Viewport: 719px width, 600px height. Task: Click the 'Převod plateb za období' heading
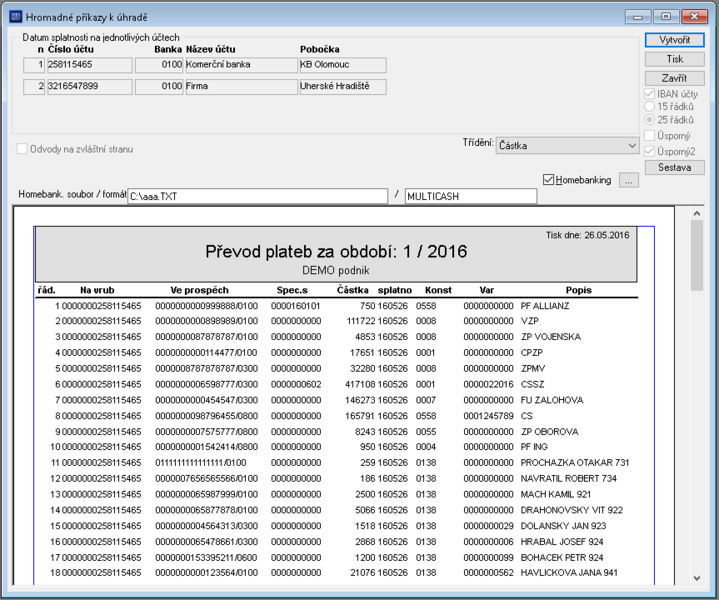coord(336,251)
